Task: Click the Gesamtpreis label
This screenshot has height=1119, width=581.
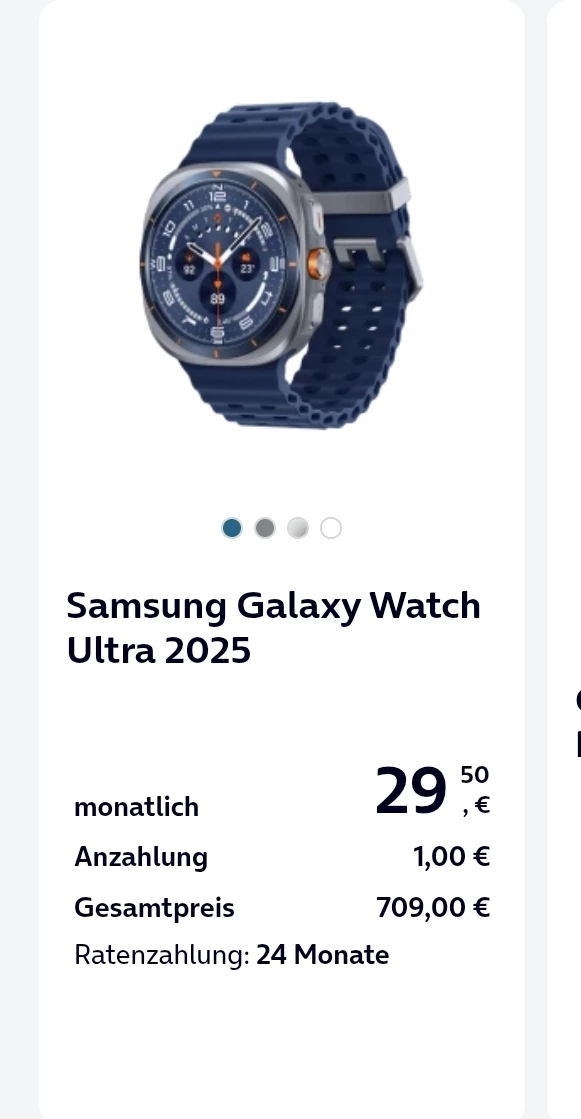Action: pyautogui.click(x=154, y=908)
